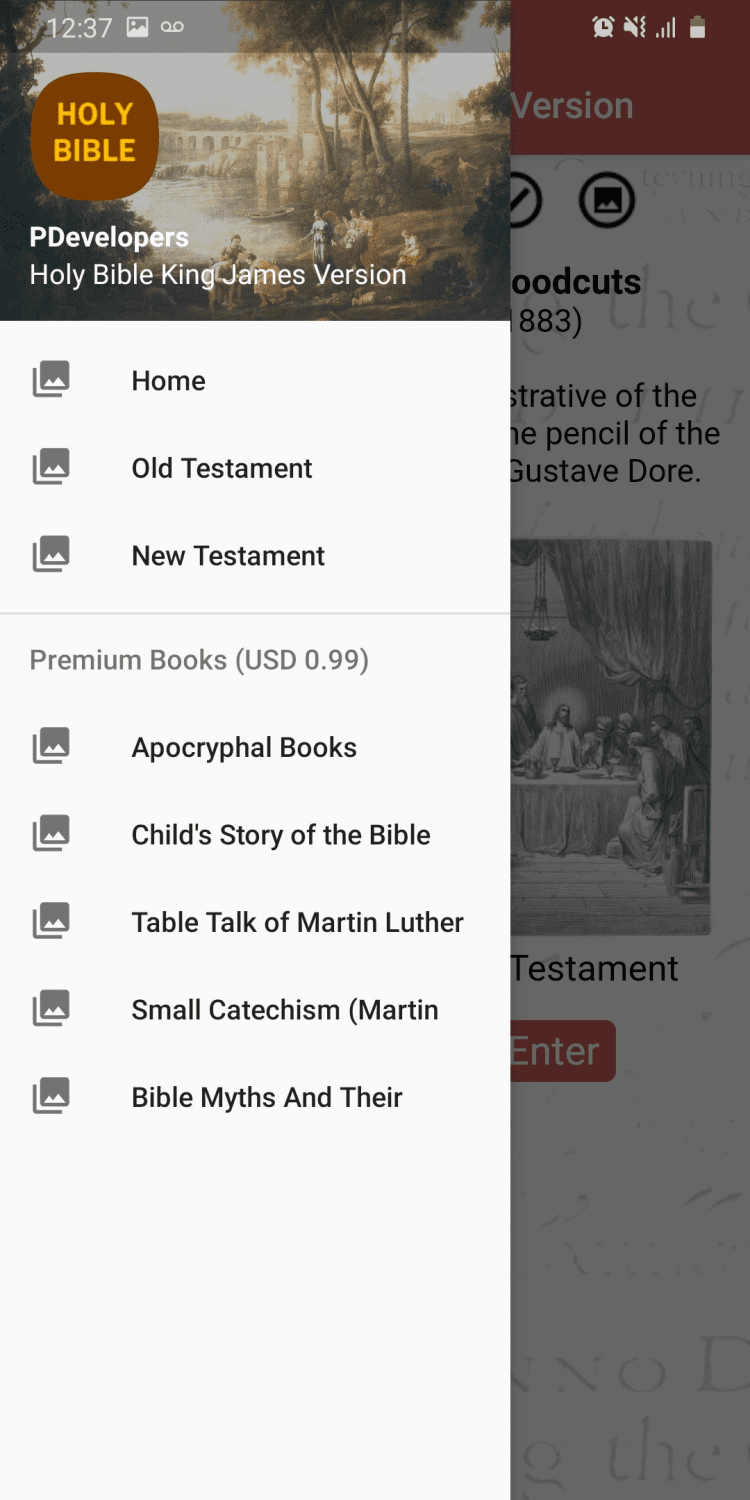Tap the Apocryphal Books image icon
This screenshot has height=1500, width=750.
(51, 747)
